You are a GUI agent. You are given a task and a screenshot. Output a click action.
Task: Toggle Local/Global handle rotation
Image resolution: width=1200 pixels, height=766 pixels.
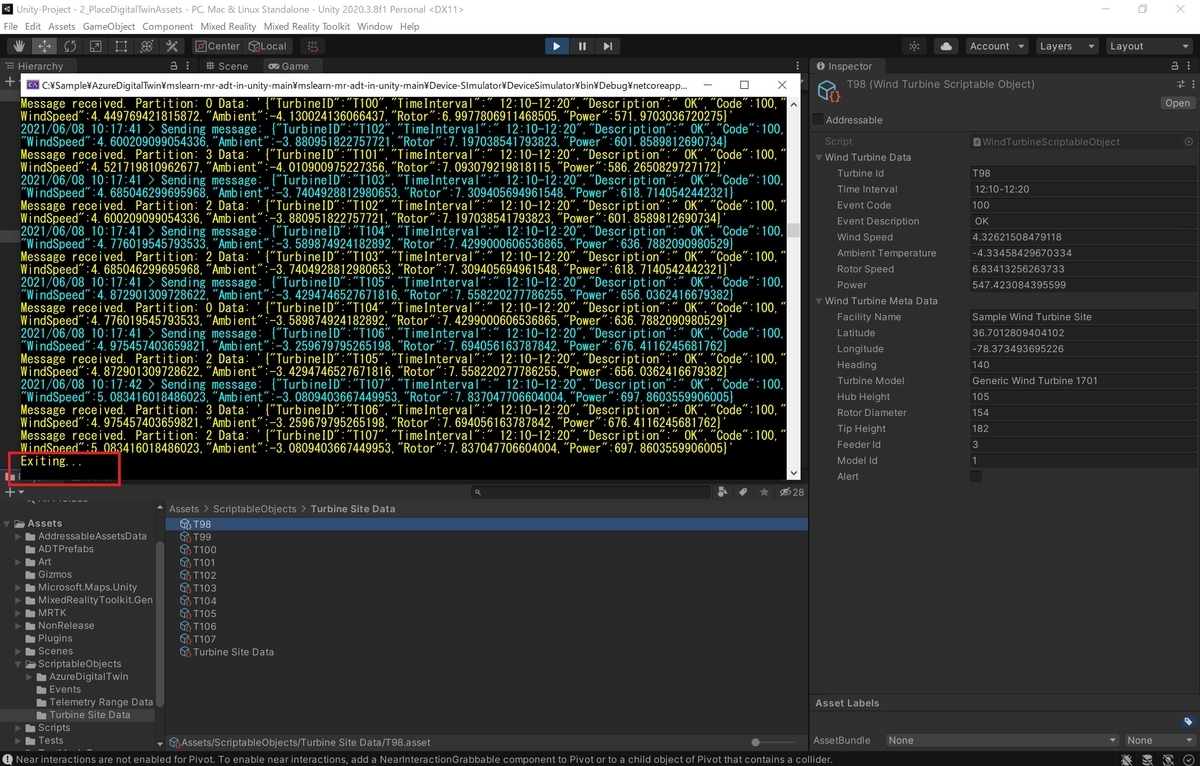click(x=267, y=46)
